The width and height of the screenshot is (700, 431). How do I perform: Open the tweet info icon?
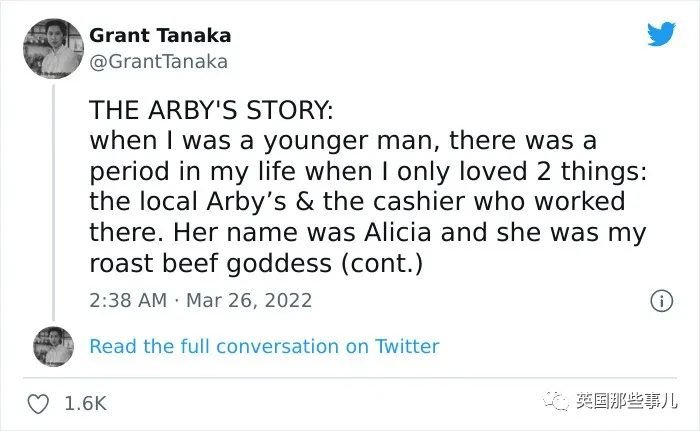[x=660, y=300]
